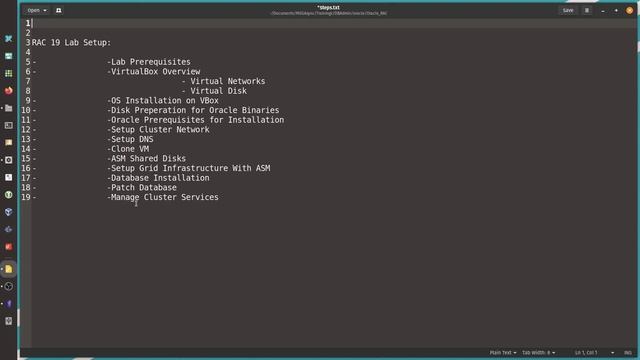Image resolution: width=640 pixels, height=360 pixels.
Task: Place cursor on 'RAC 19 Lab Setup:' line
Action: pos(71,42)
